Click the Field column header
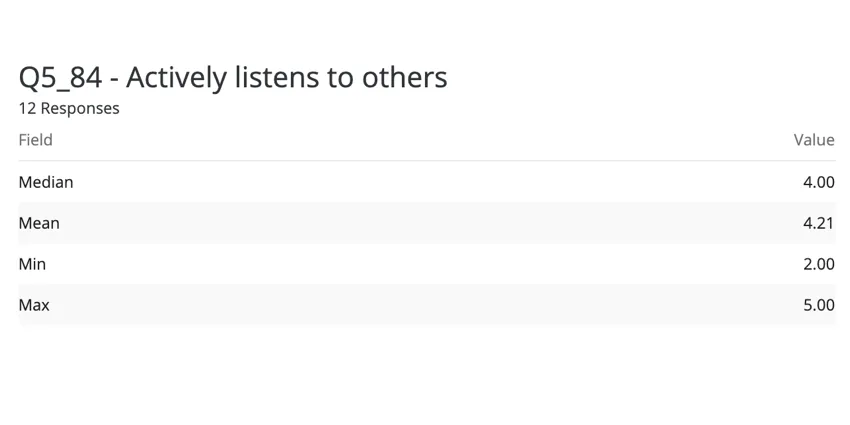 (x=35, y=140)
